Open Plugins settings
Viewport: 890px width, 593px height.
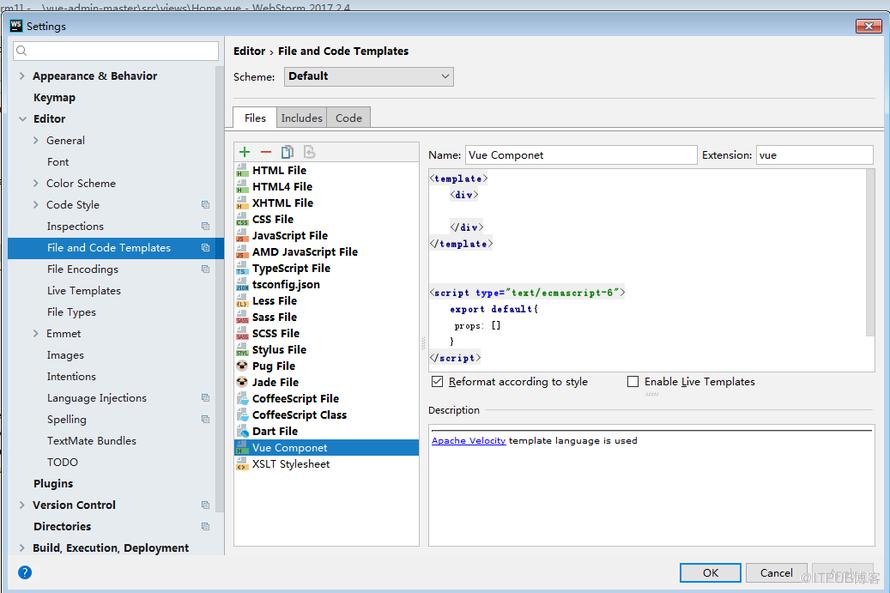coord(53,483)
